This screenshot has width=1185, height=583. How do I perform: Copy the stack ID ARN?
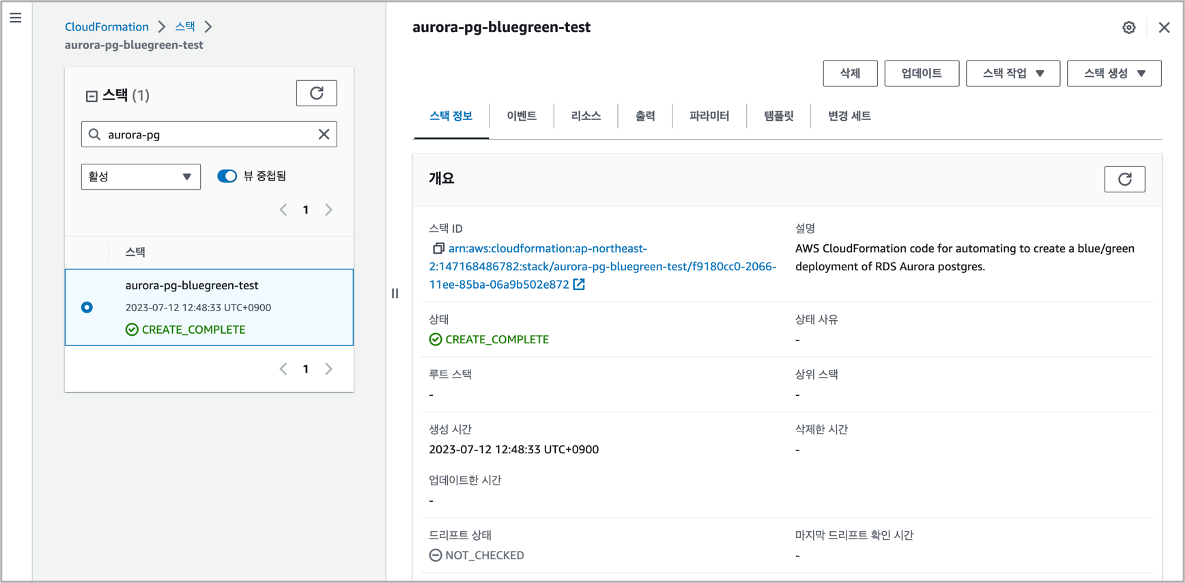(437, 249)
